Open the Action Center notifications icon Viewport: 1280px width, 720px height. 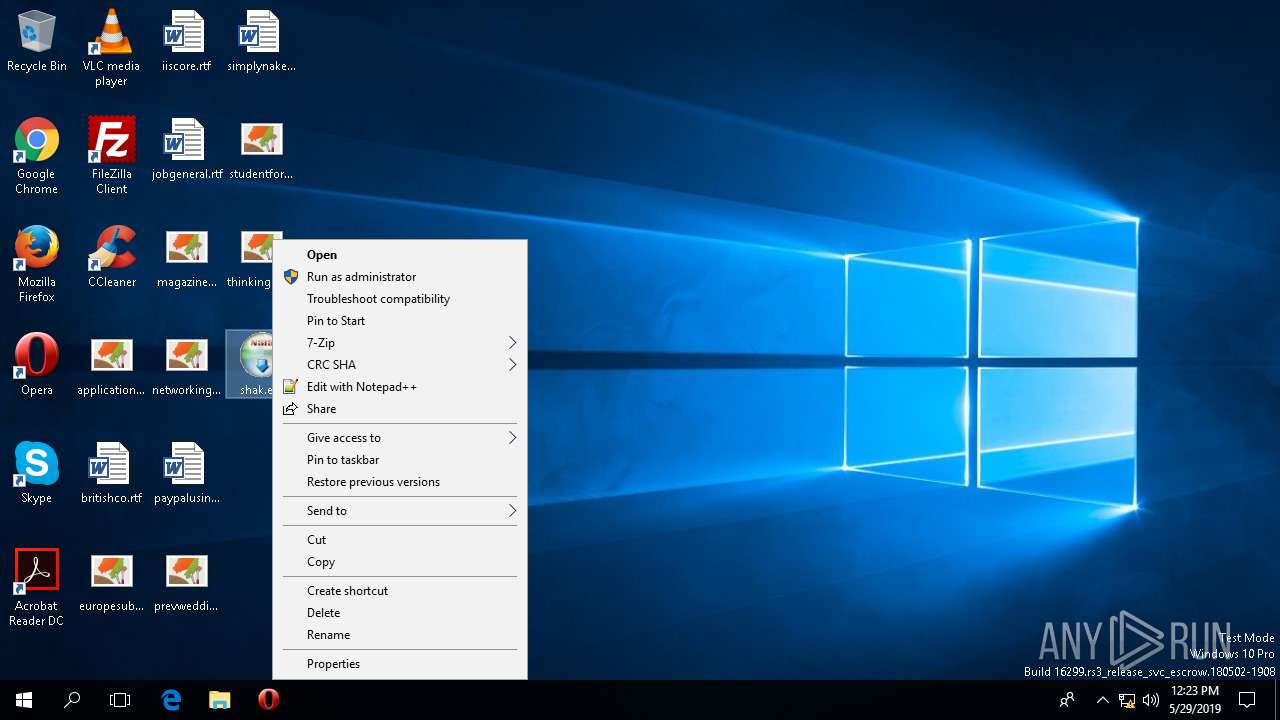pos(1247,700)
